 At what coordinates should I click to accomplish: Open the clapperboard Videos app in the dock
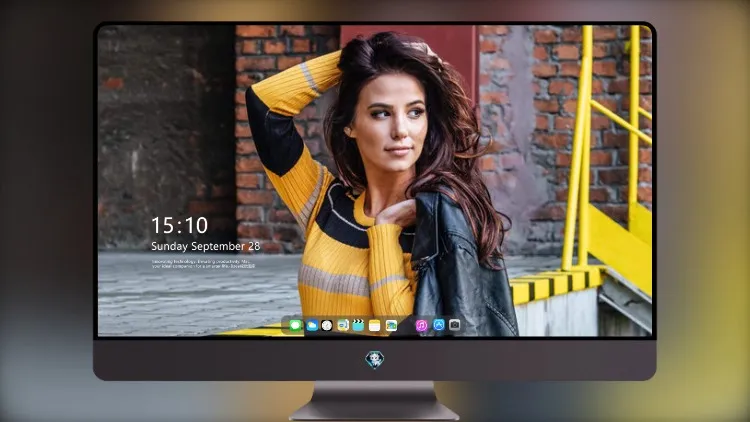tap(358, 326)
